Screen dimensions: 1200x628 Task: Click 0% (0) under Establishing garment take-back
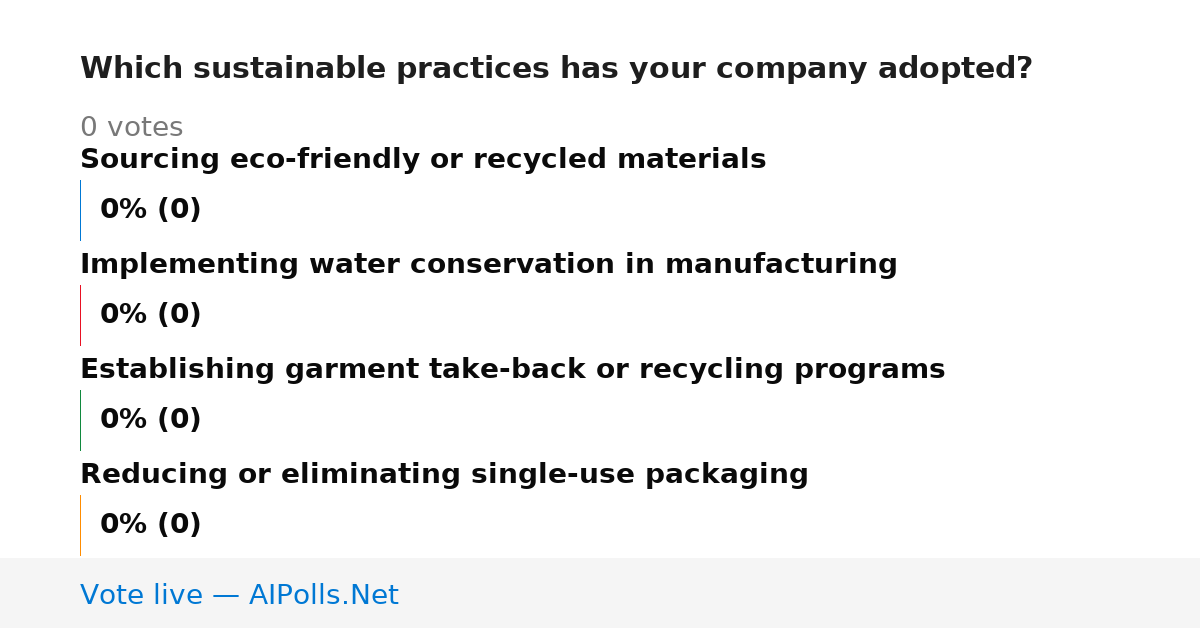(150, 420)
